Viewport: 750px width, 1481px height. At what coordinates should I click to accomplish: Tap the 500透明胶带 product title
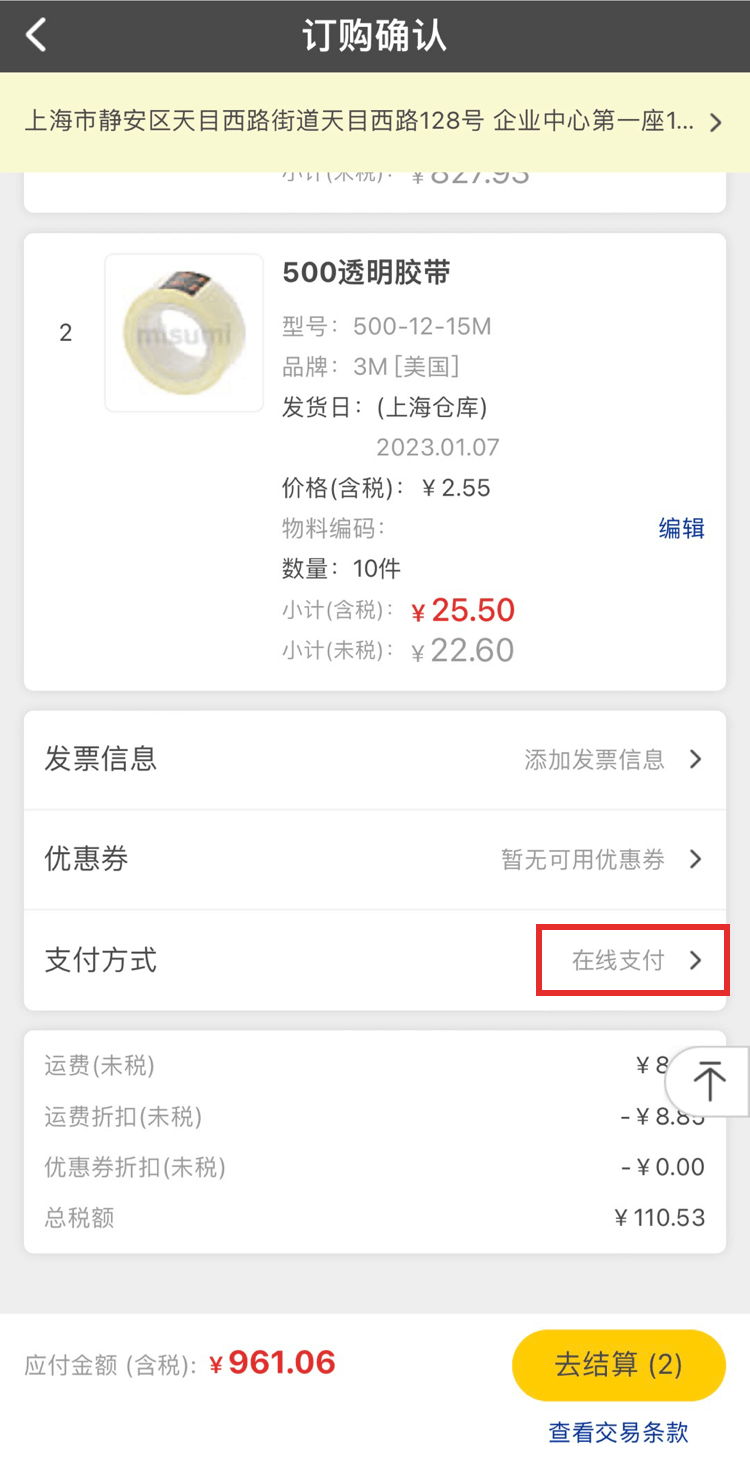(x=366, y=273)
